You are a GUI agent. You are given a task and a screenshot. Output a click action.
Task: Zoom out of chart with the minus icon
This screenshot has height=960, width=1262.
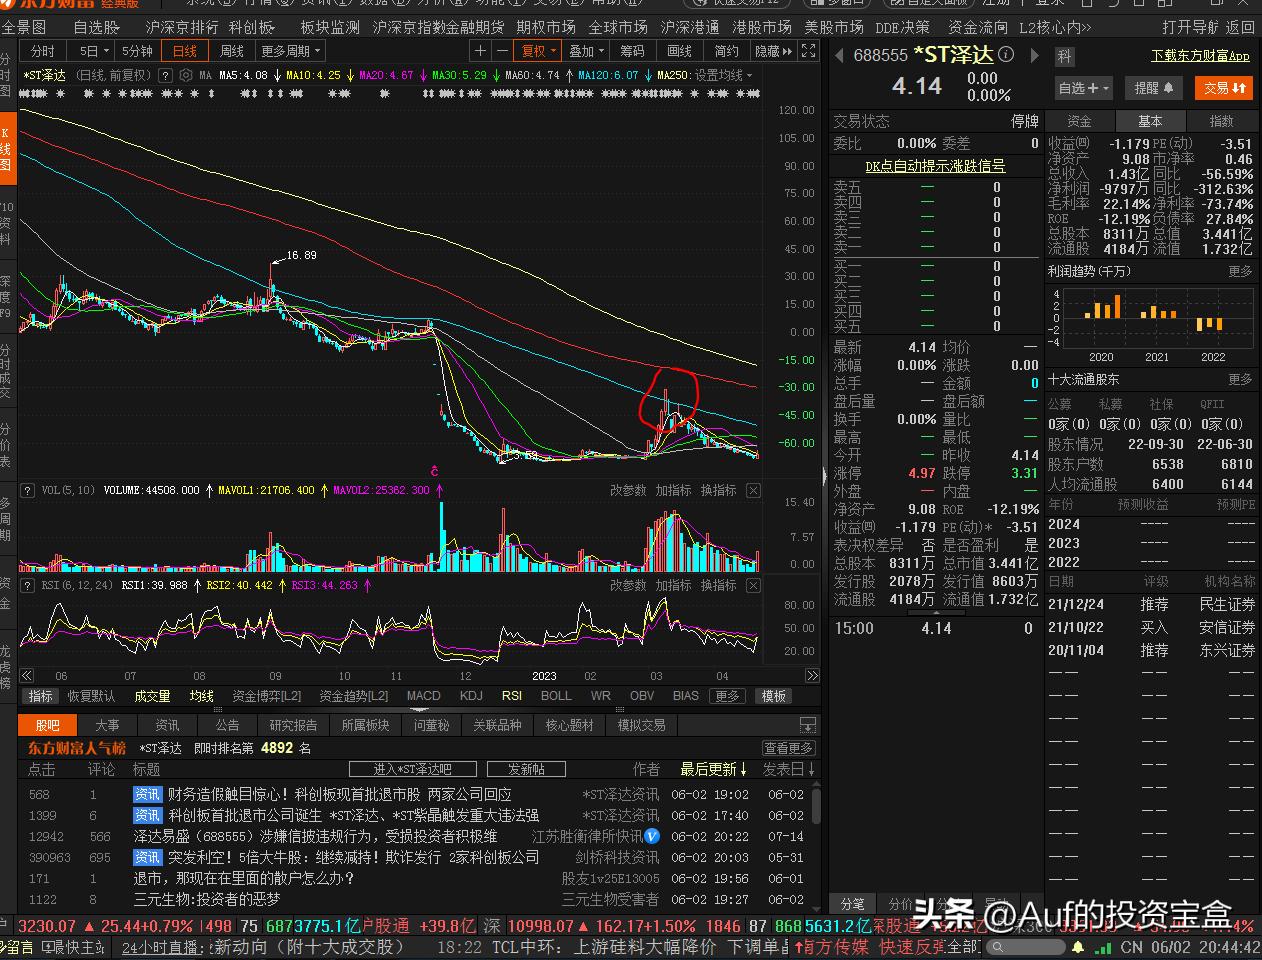click(x=505, y=51)
